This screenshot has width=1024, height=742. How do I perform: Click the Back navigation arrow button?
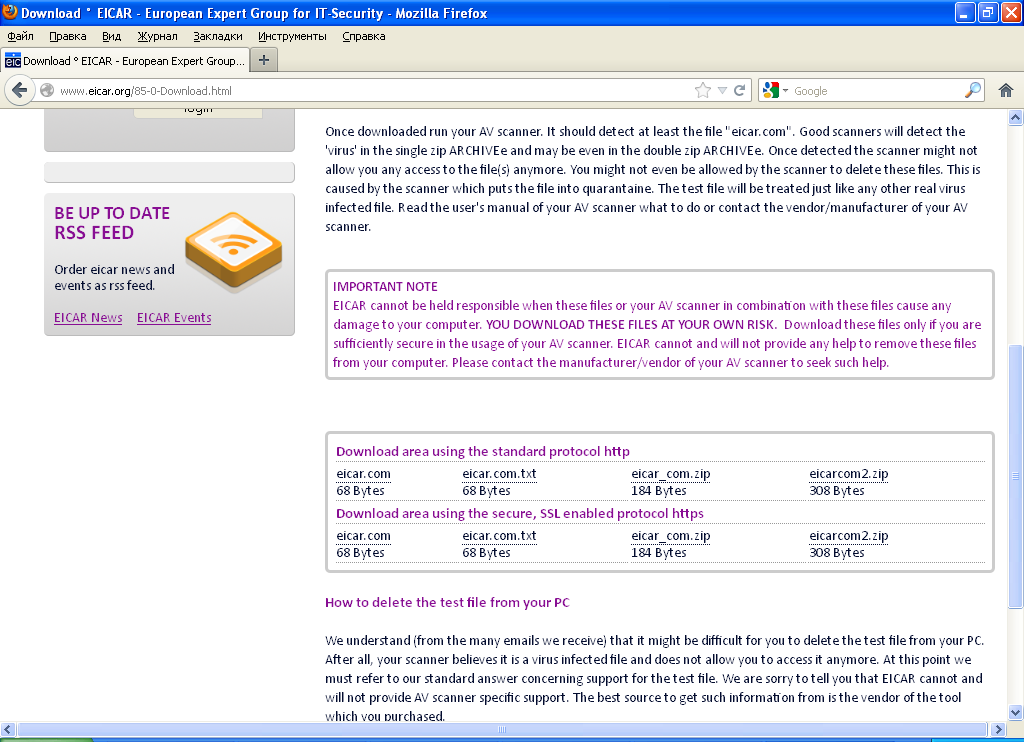coord(20,90)
